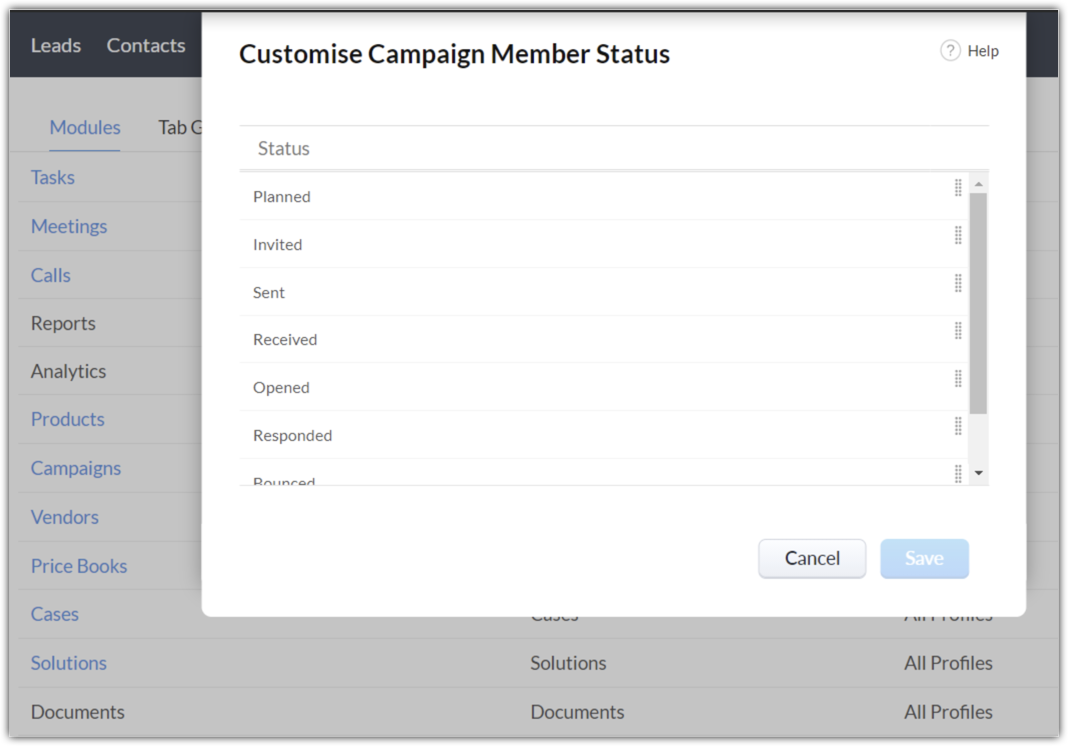This screenshot has width=1068, height=746.
Task: Switch to the Modules tab
Action: point(85,127)
